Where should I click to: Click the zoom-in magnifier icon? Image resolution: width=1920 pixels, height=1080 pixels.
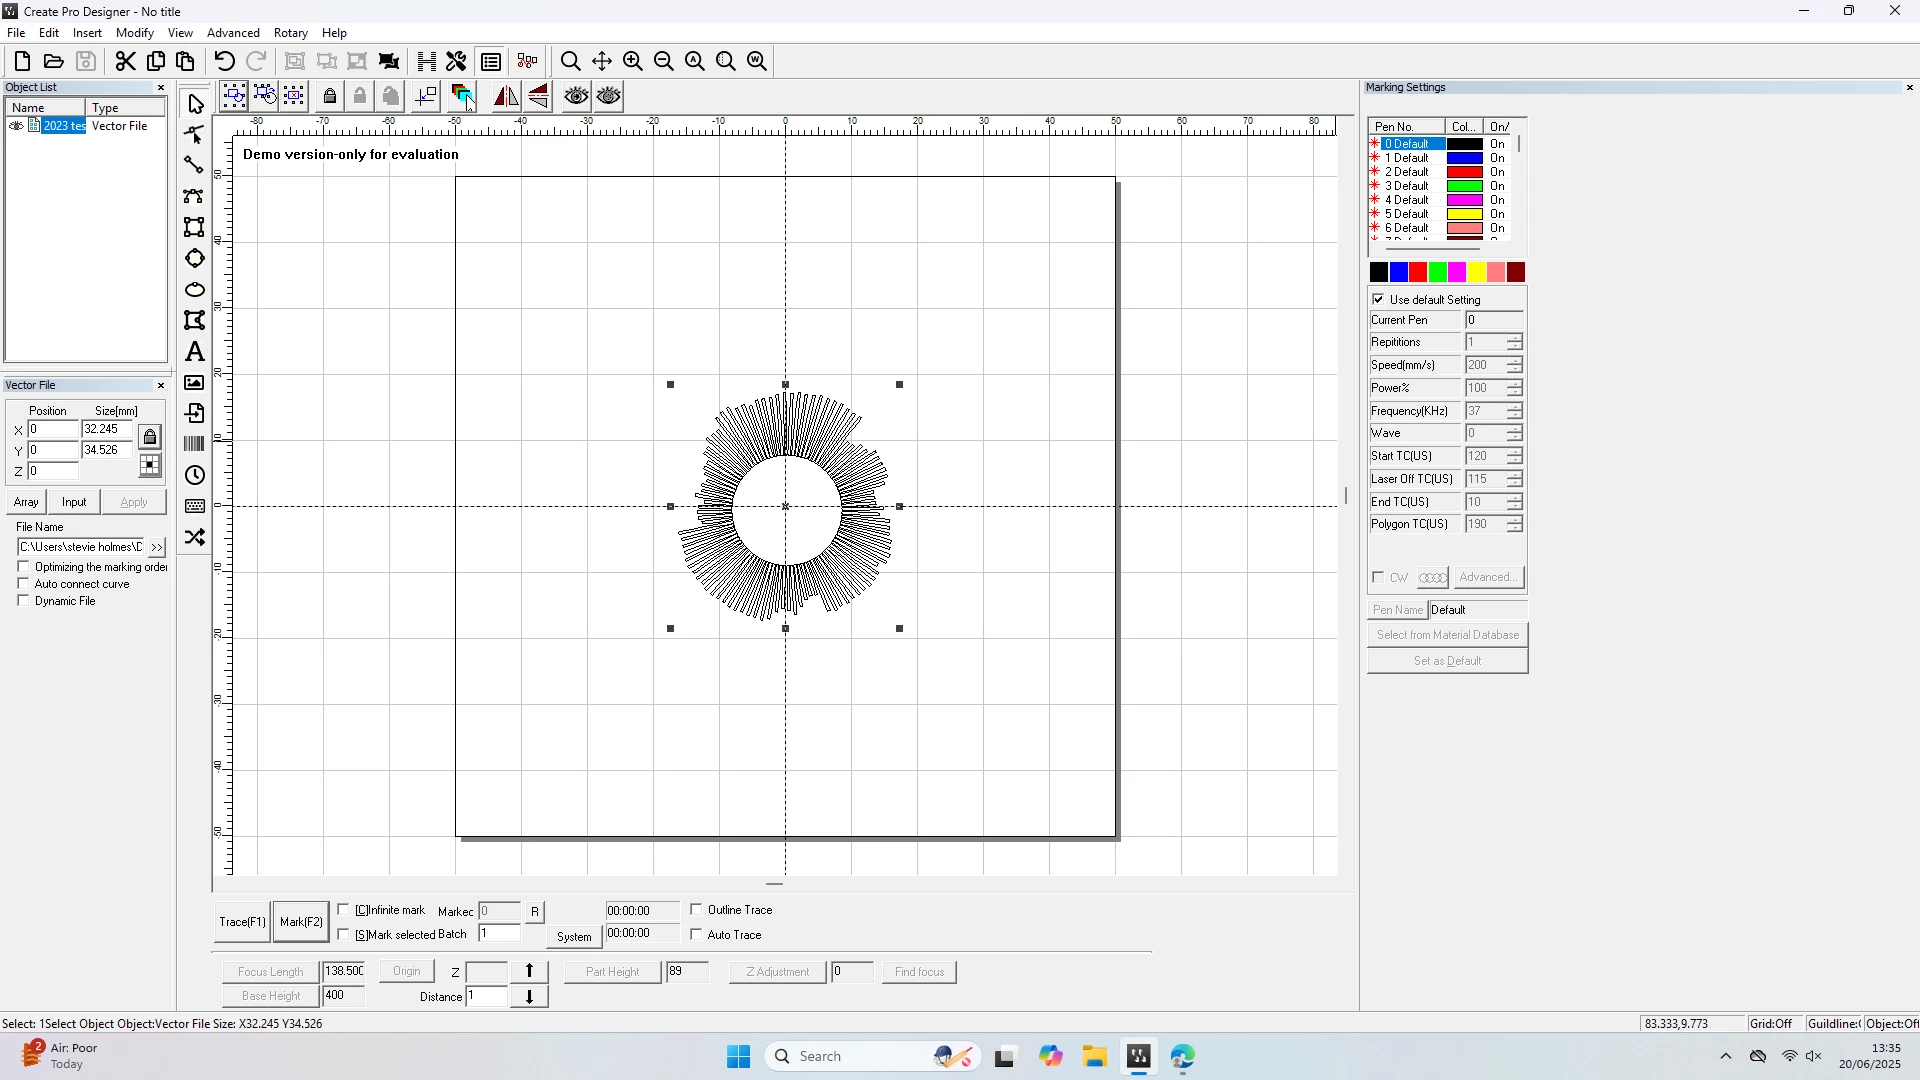click(633, 61)
